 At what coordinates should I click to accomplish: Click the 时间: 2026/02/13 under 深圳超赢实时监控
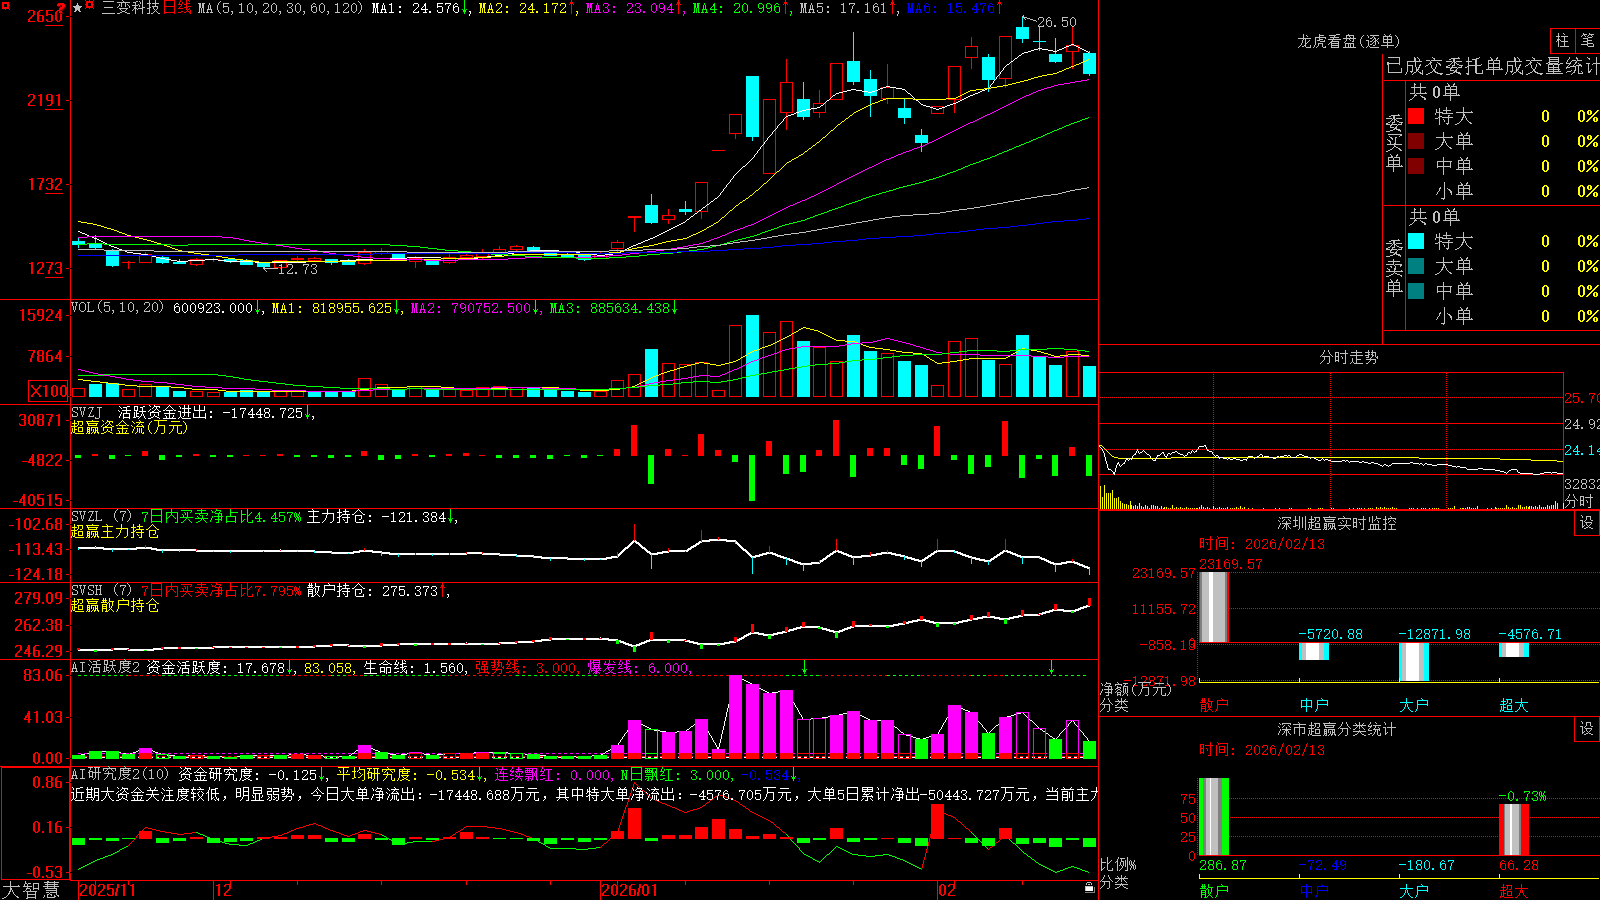pos(1262,544)
